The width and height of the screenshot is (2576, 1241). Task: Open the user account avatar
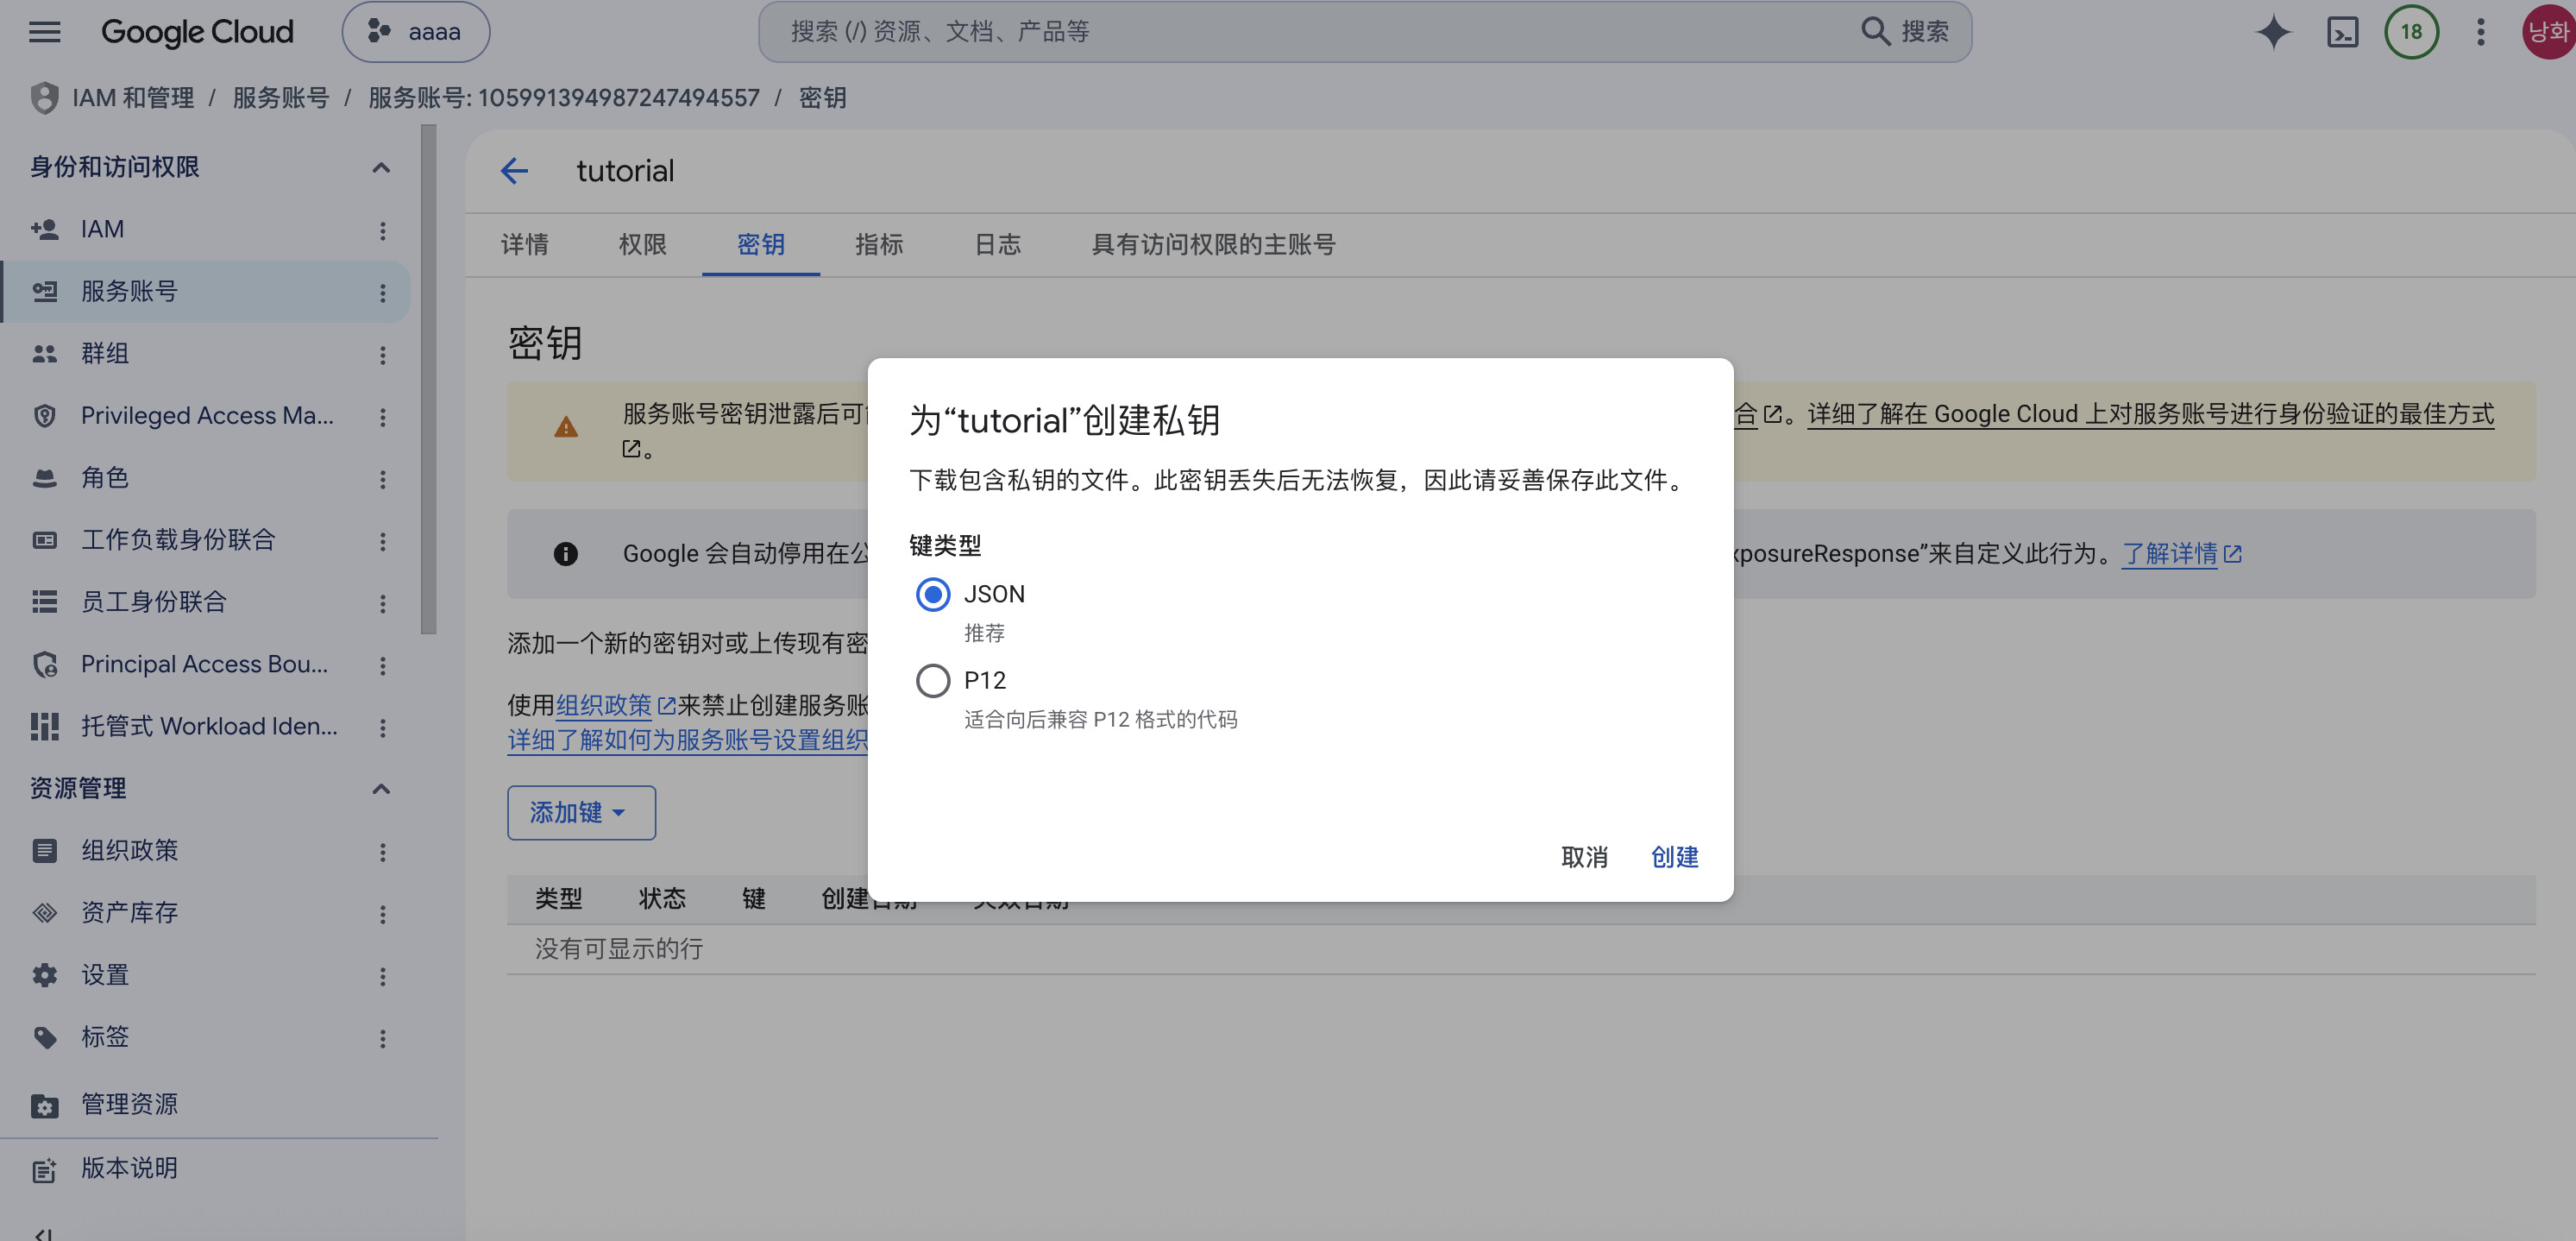pos(2549,32)
